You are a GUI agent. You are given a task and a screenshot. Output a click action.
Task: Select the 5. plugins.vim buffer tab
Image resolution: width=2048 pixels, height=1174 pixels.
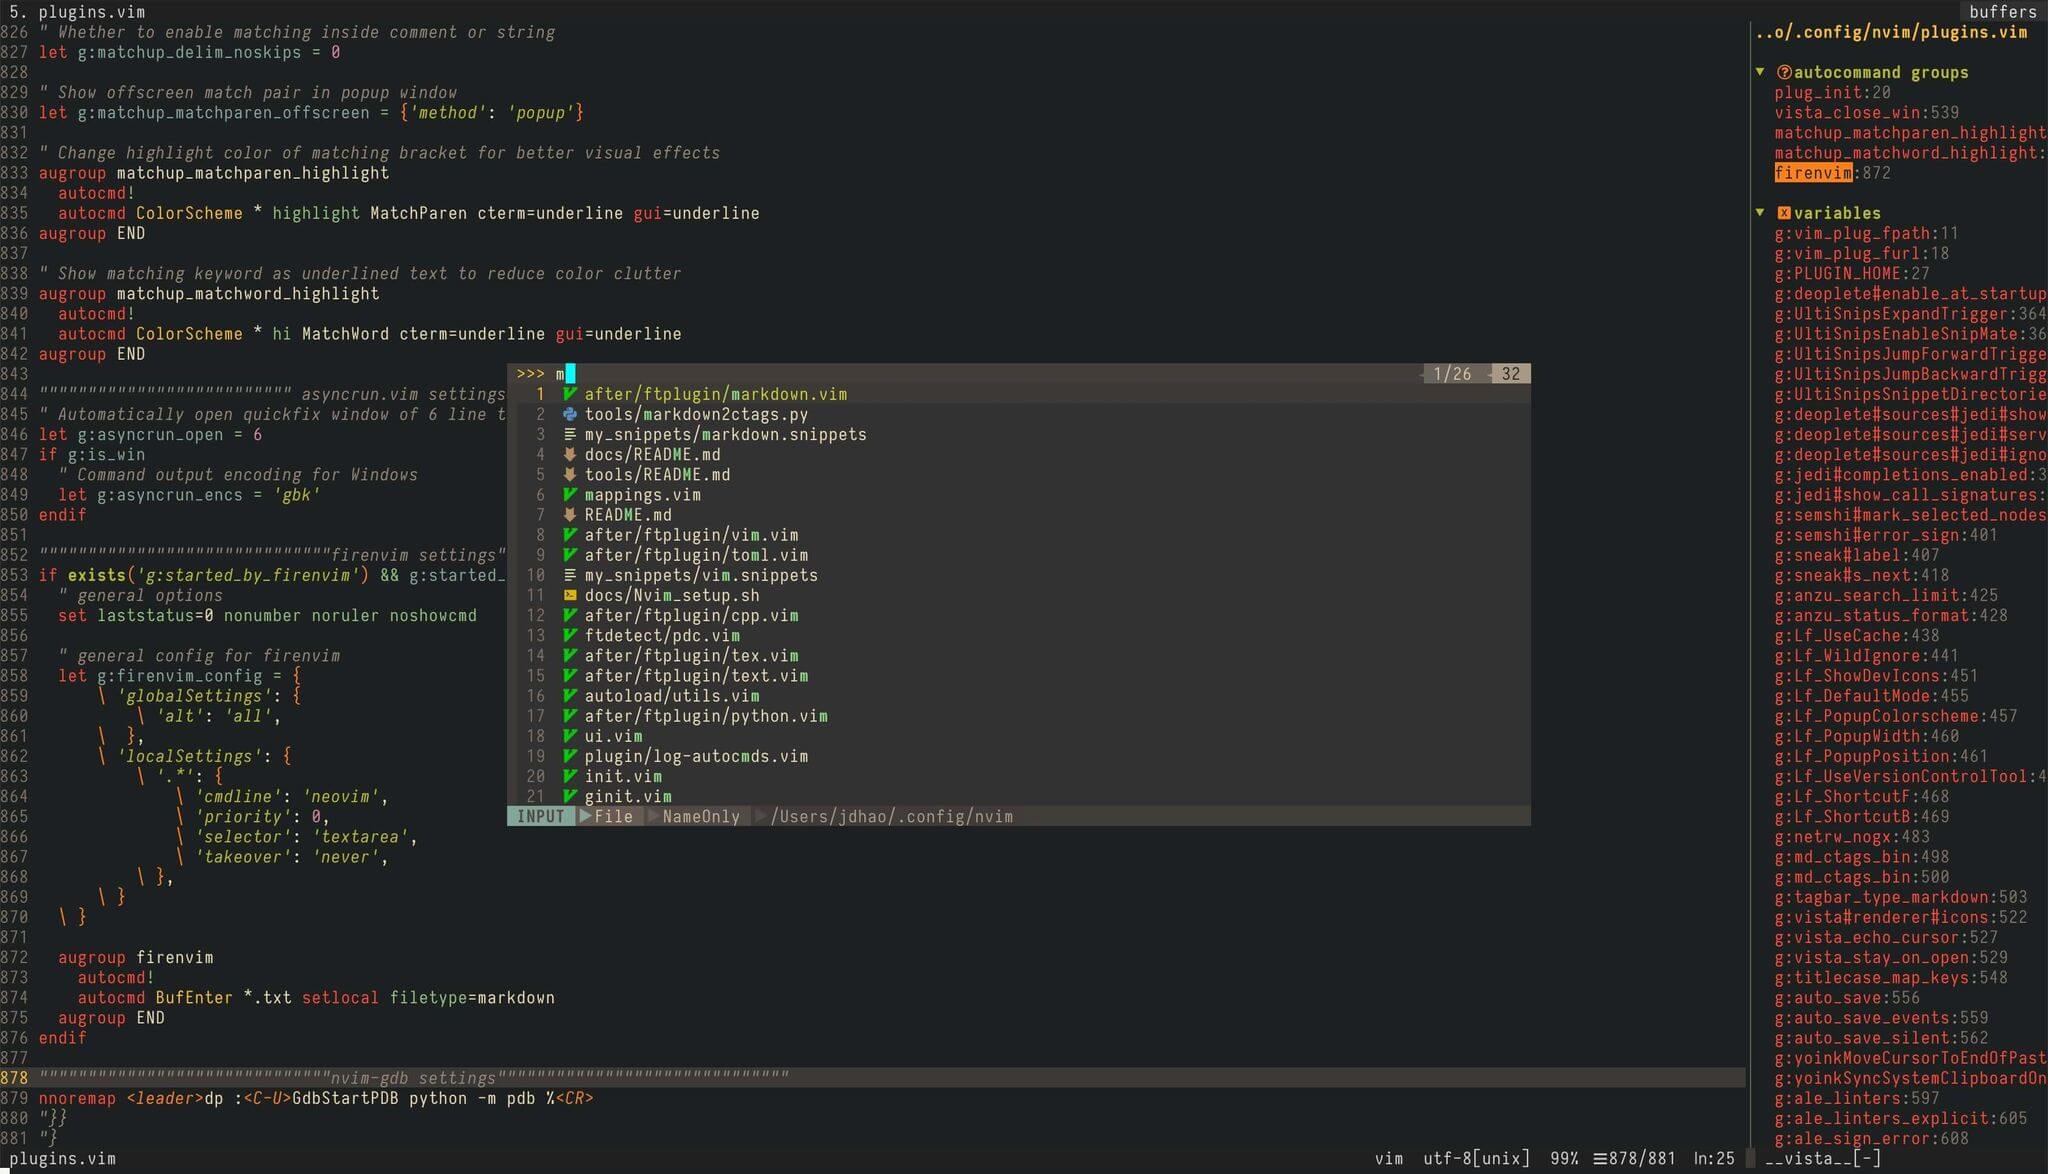coord(77,12)
